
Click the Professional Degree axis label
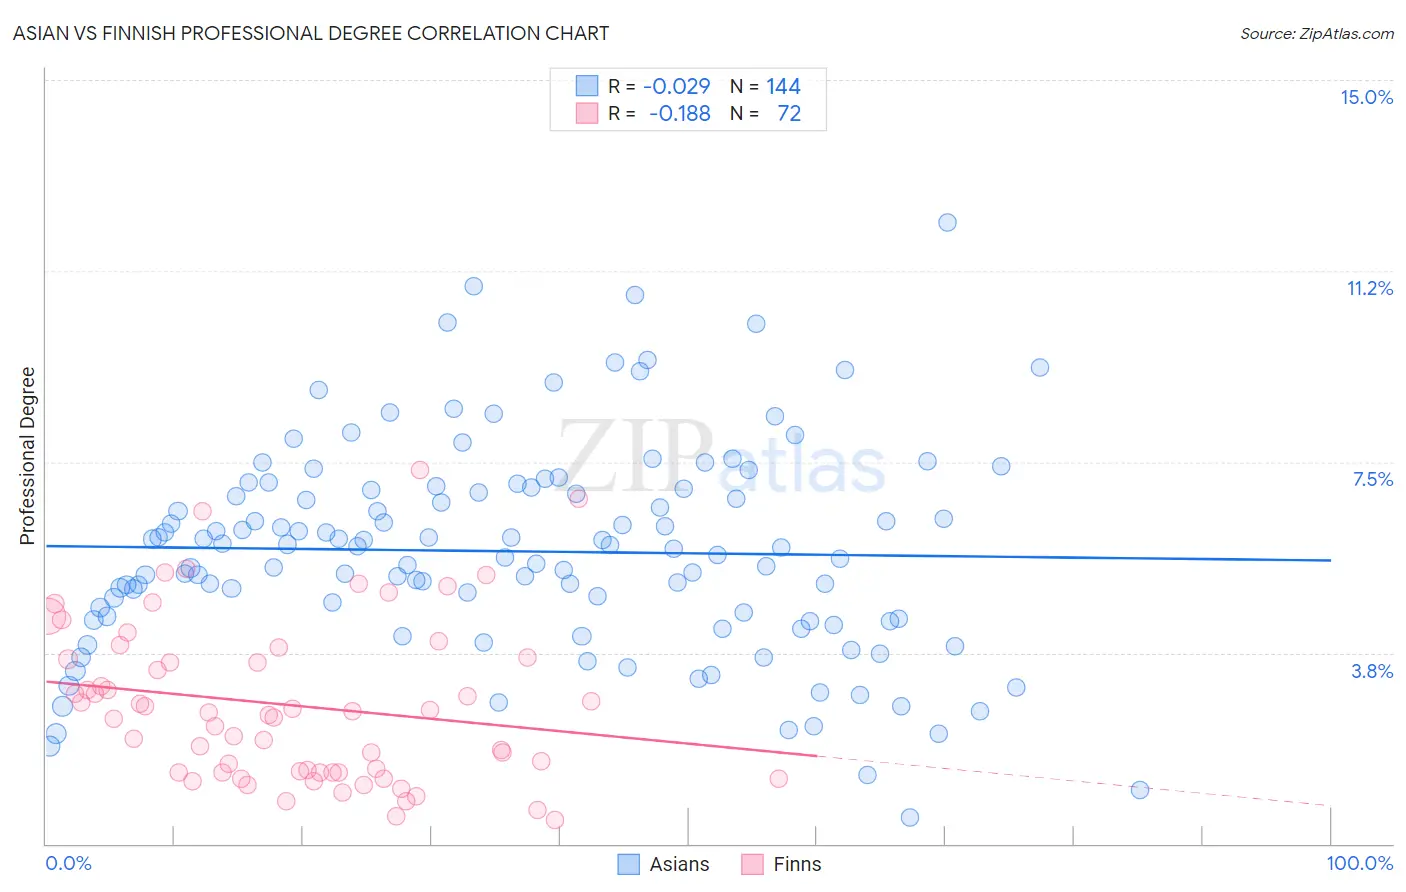[x=27, y=456]
